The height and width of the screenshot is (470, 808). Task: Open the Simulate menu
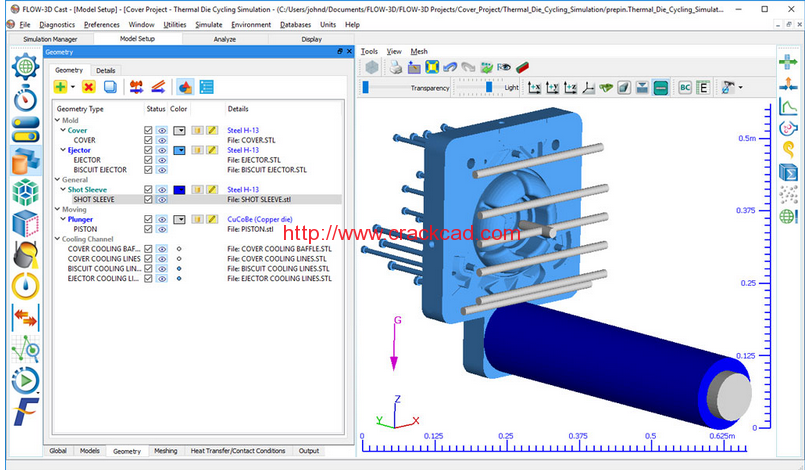click(x=209, y=25)
